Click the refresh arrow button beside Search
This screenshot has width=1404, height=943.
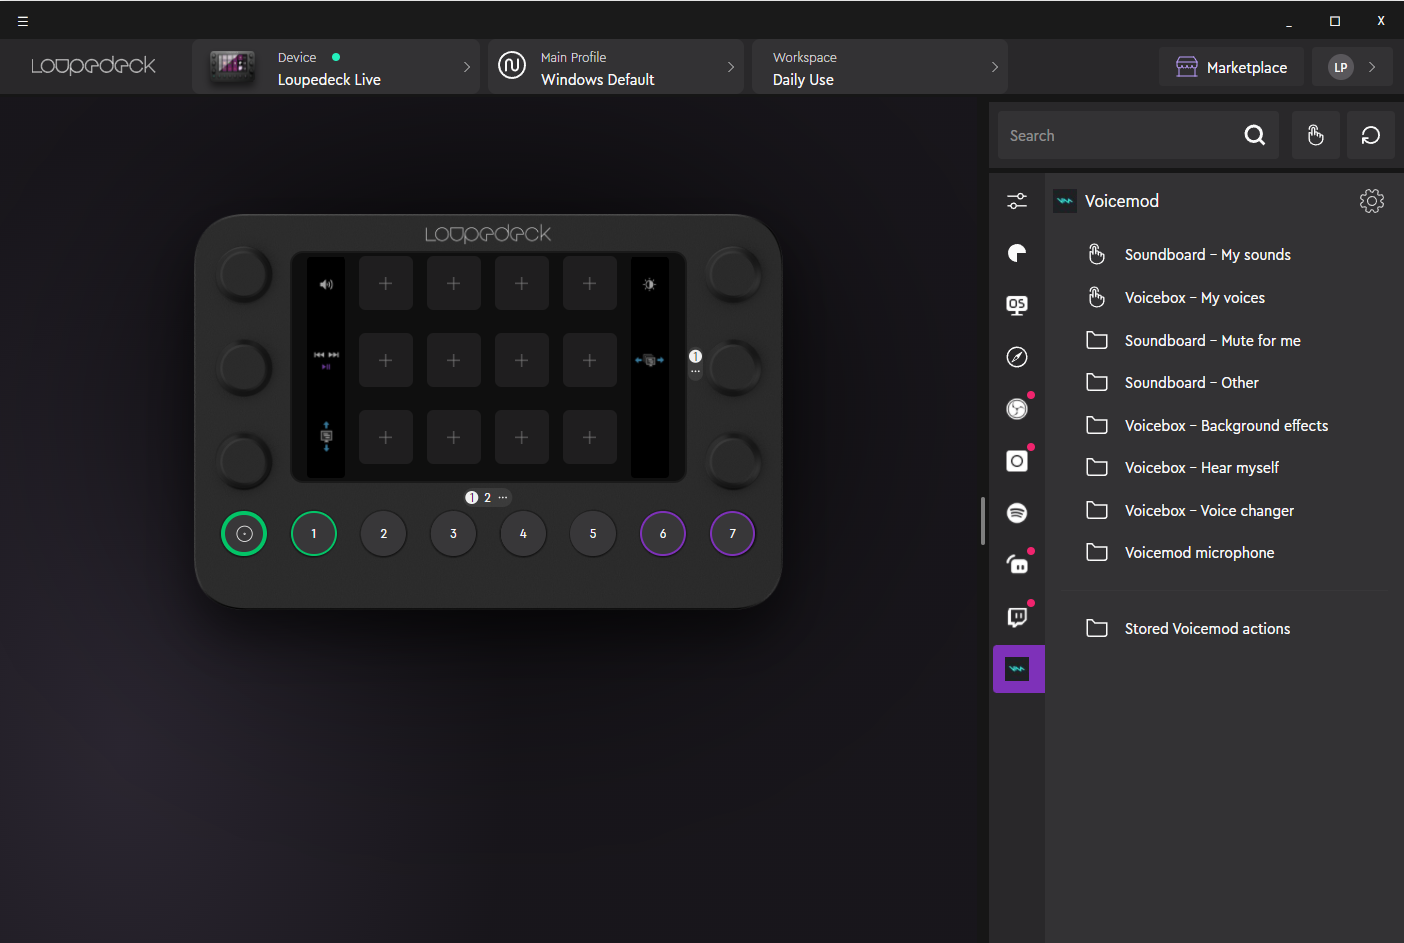(x=1371, y=135)
